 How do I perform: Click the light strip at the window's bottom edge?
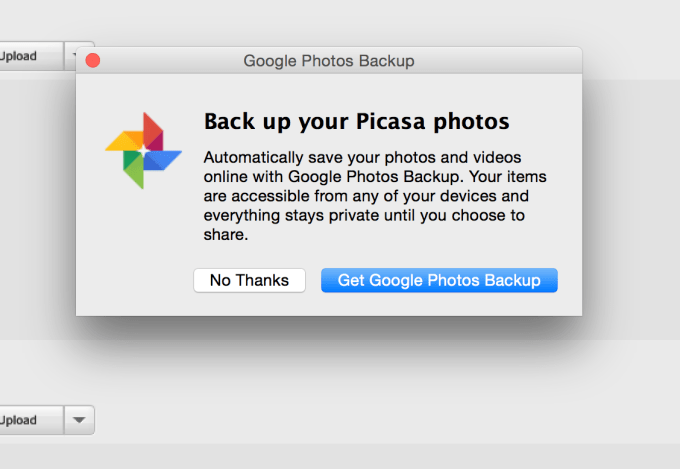pos(340,458)
